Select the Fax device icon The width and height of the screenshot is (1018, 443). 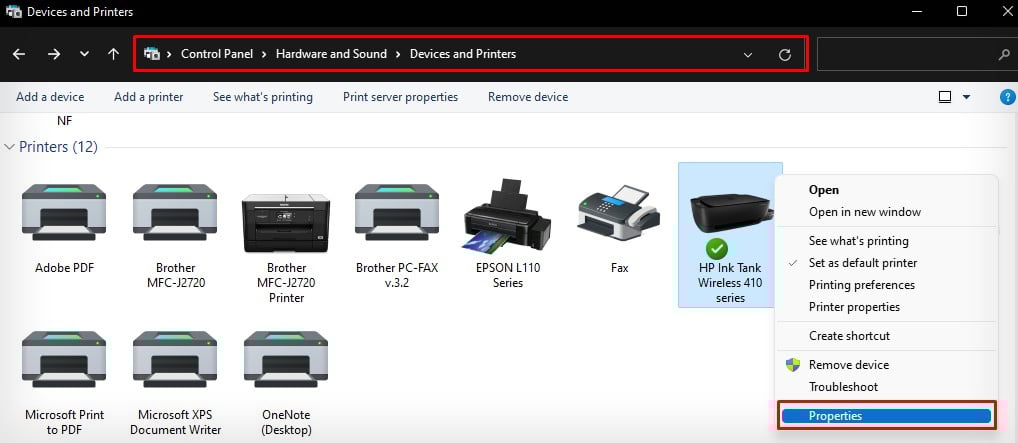click(x=619, y=212)
